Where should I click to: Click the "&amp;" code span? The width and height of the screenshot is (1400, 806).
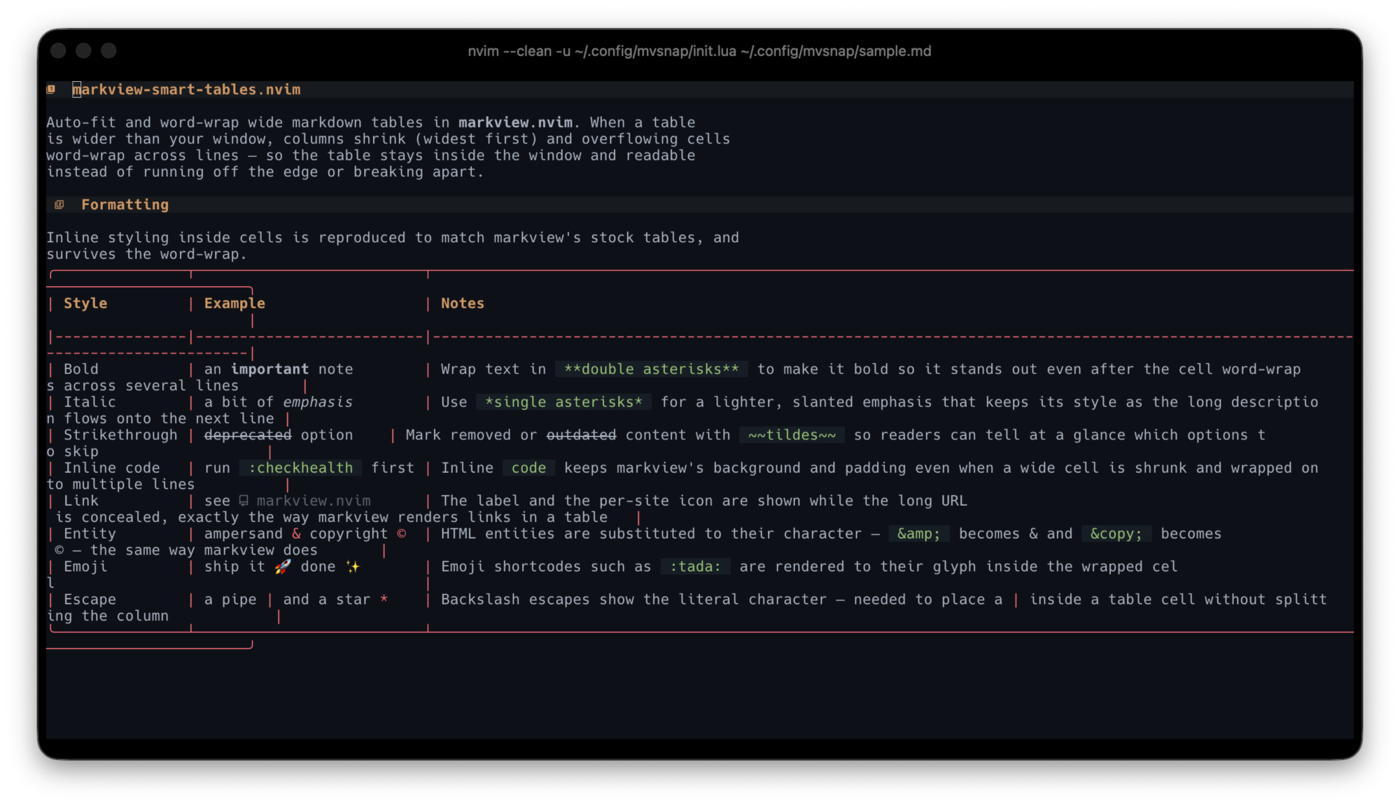coord(919,534)
